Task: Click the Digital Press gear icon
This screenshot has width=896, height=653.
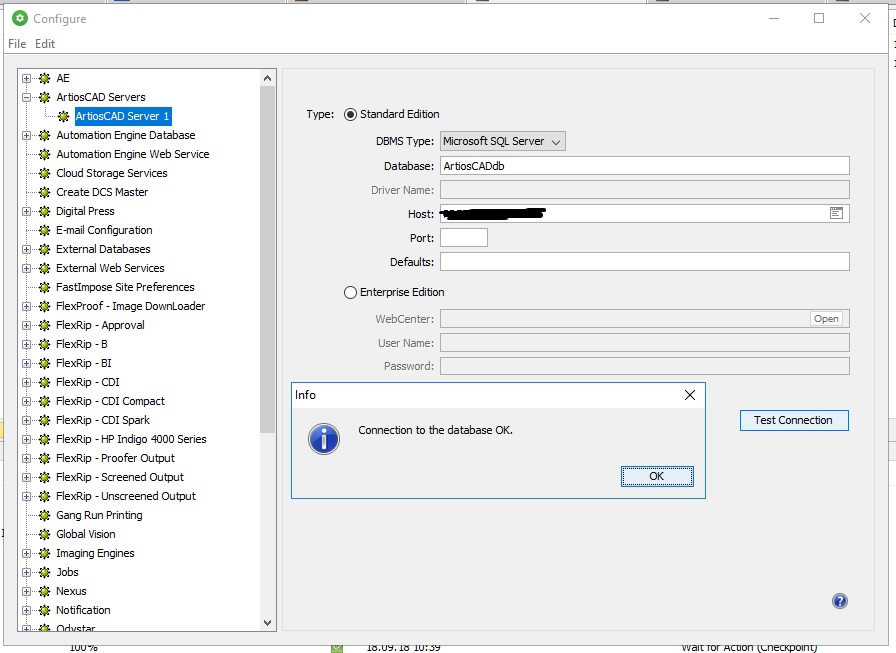Action: (45, 211)
